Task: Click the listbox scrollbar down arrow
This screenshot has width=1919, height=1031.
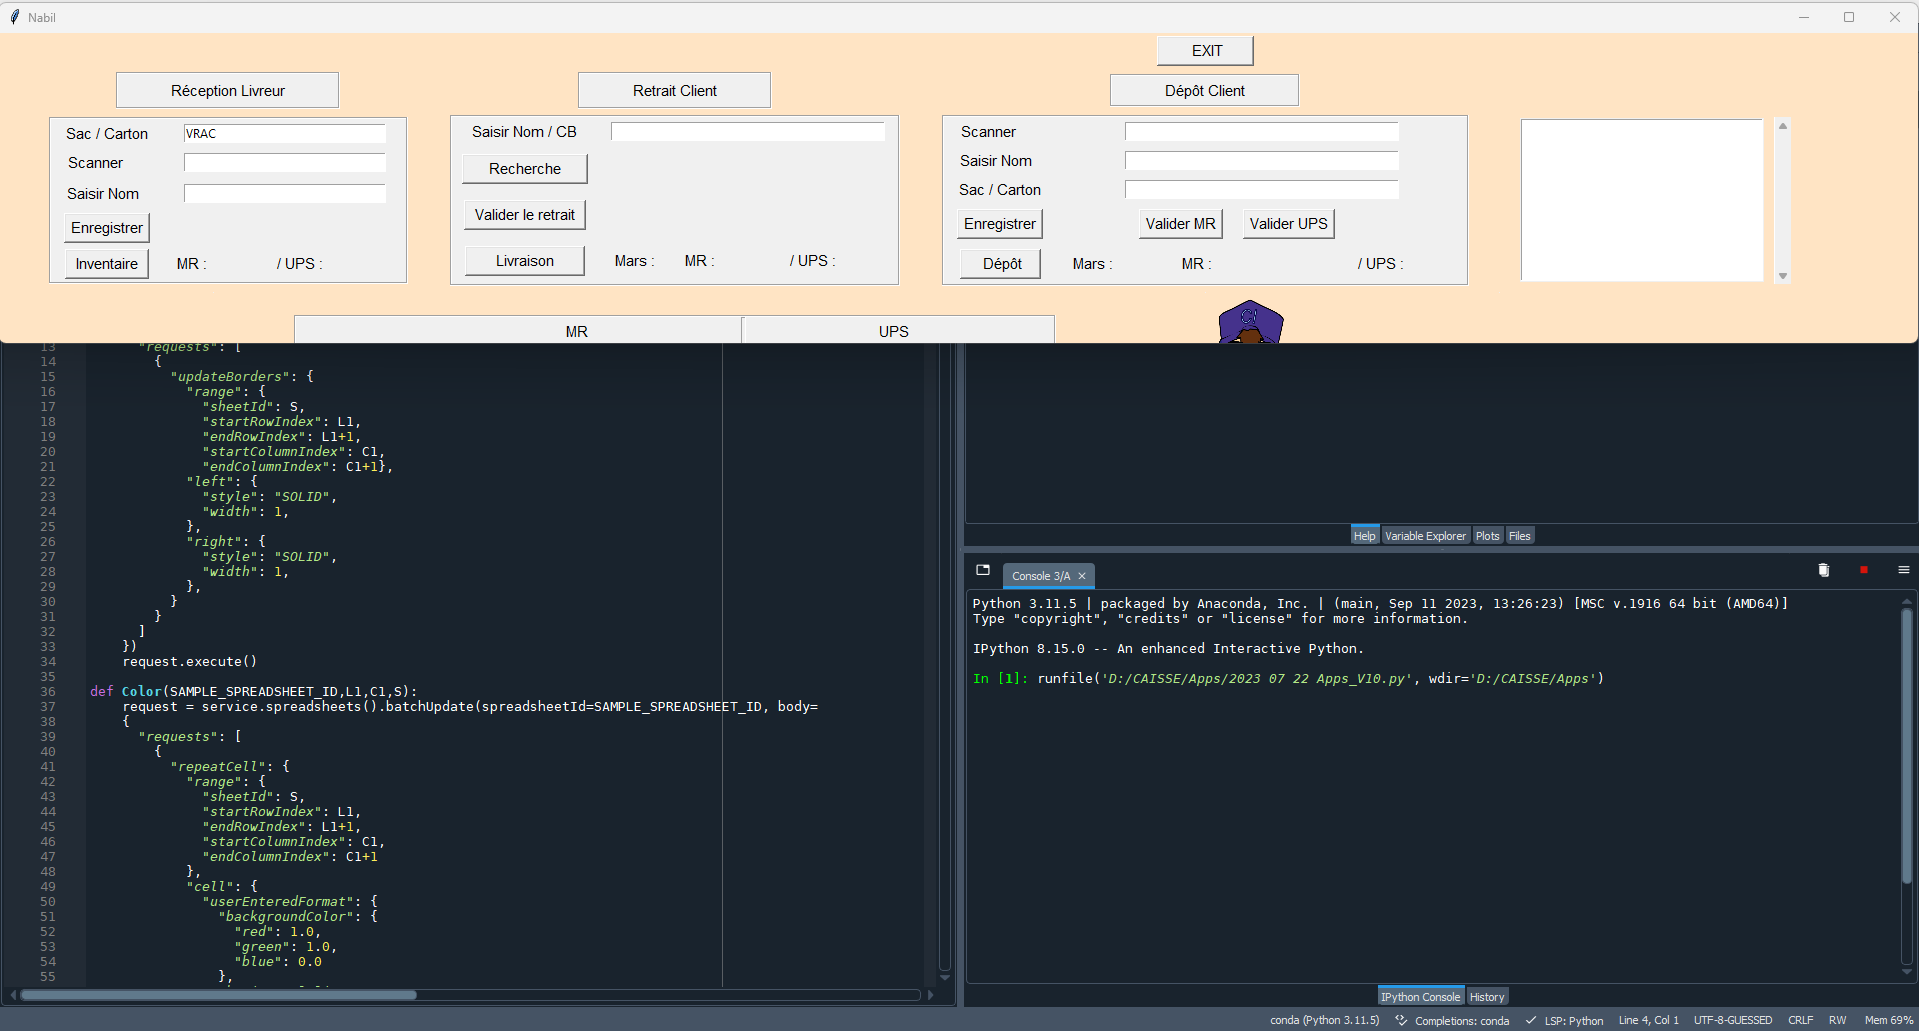Action: (x=1782, y=276)
